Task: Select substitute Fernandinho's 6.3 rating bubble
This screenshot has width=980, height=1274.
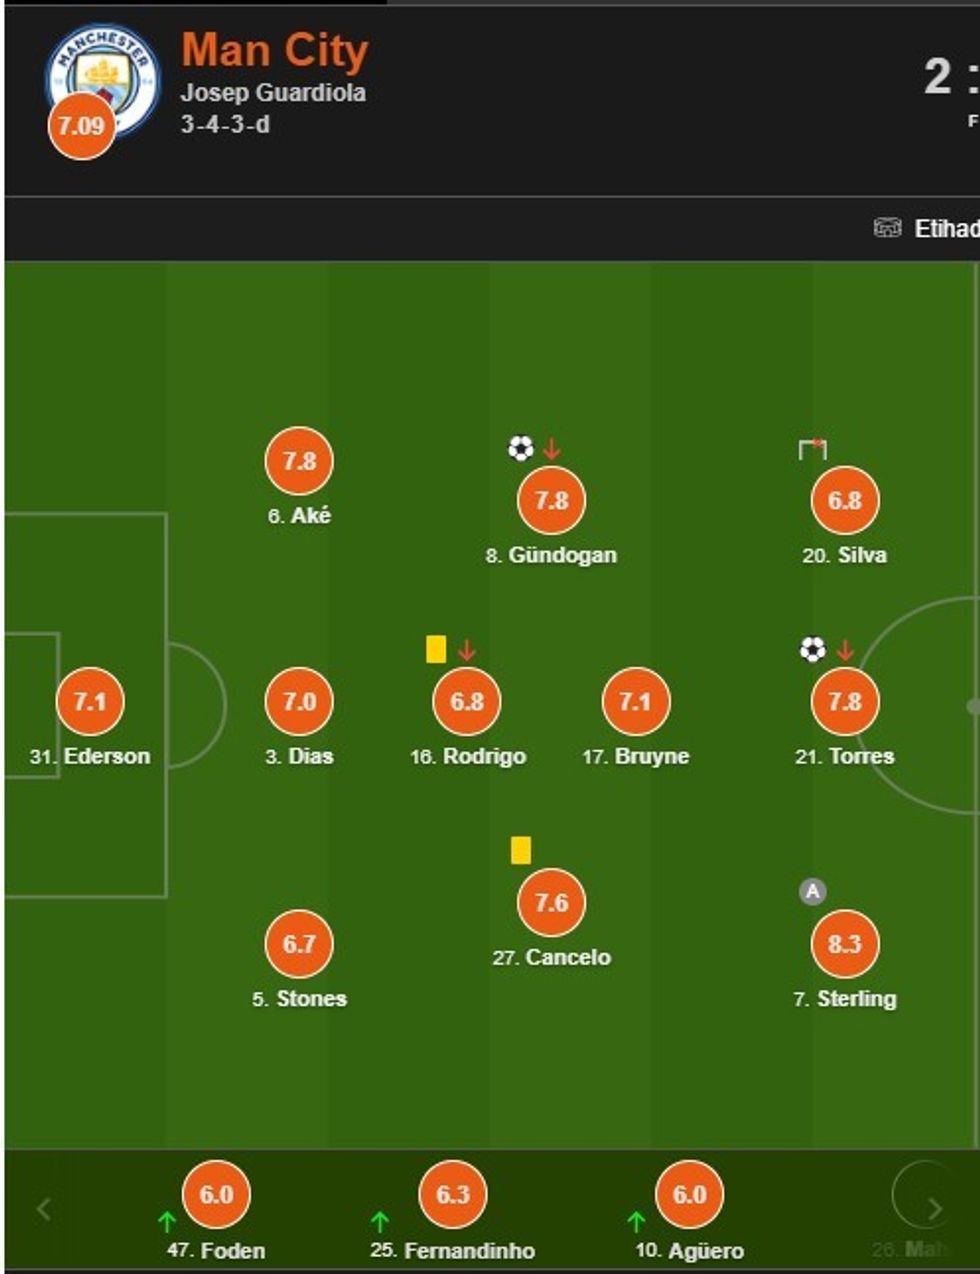Action: point(453,1194)
